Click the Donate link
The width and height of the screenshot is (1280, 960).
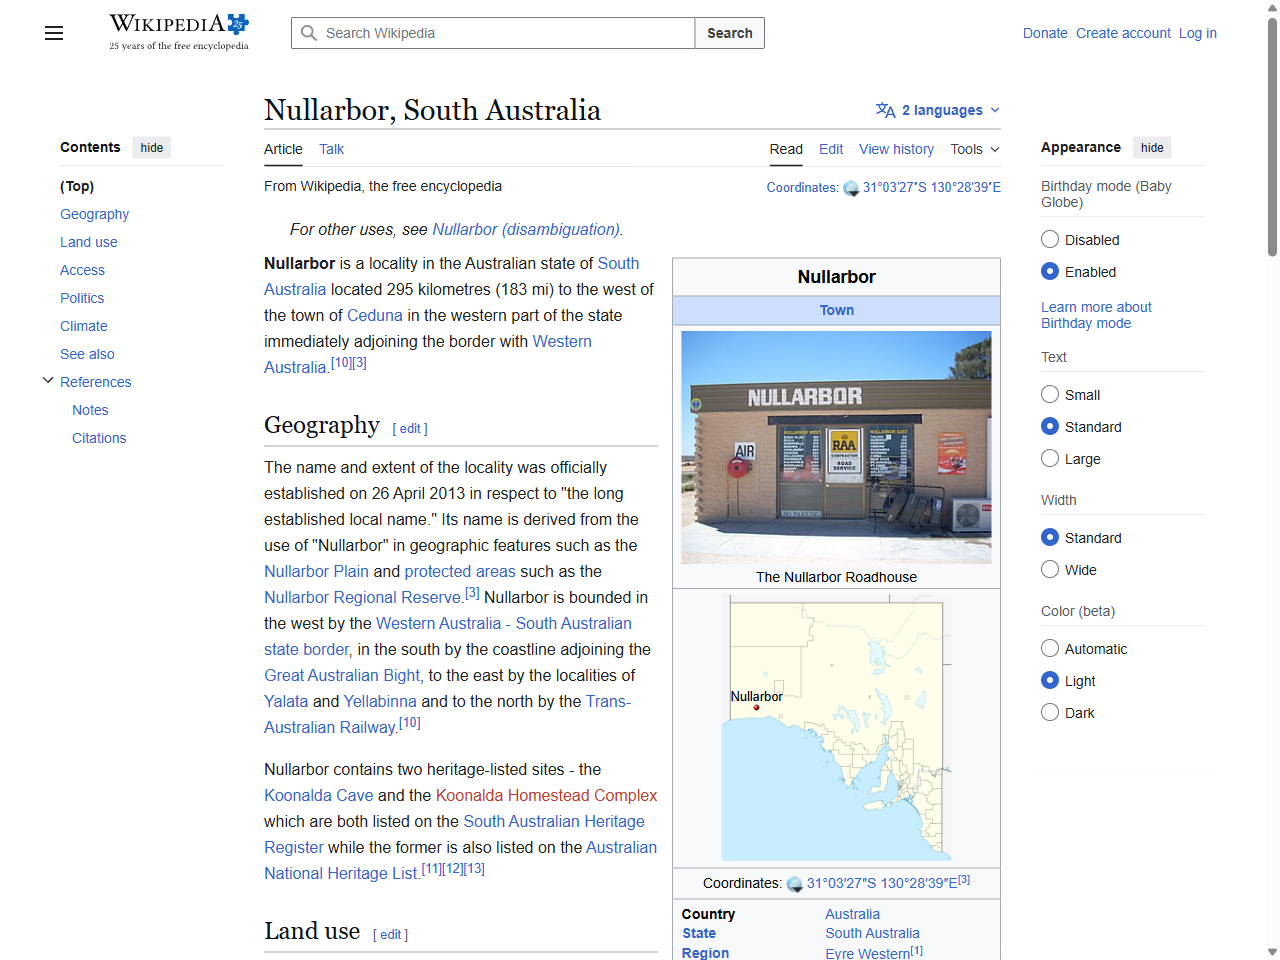pos(1045,33)
